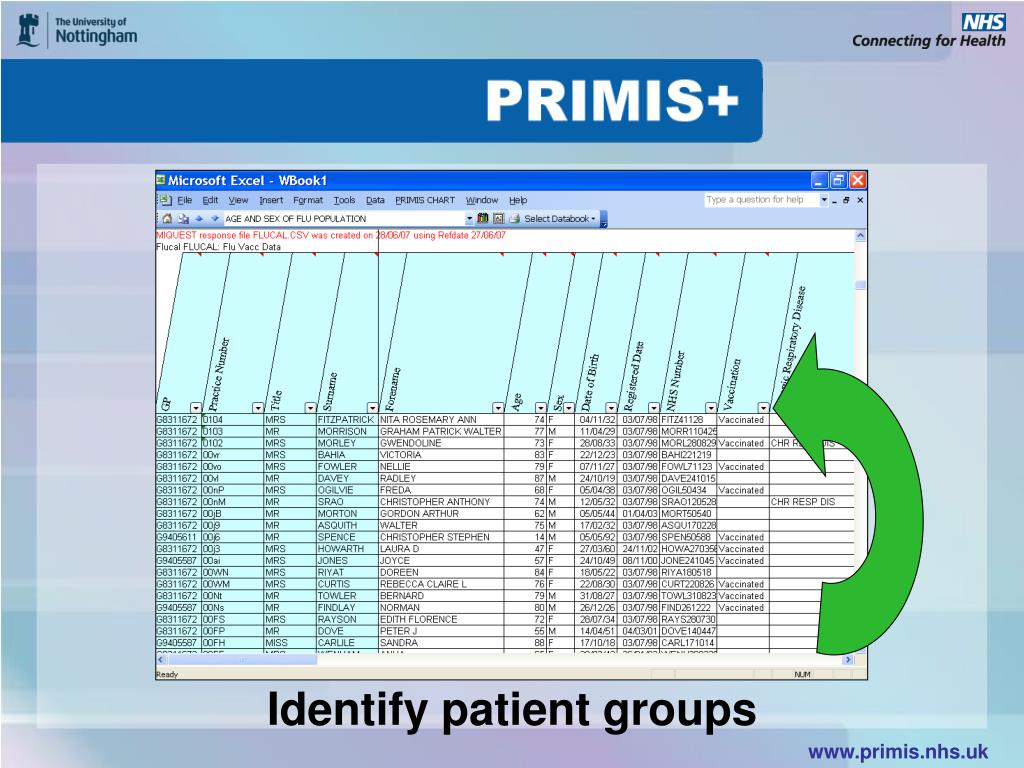Select the REBECCA CLAIRE L forename cell
This screenshot has width=1024, height=768.
[442, 584]
